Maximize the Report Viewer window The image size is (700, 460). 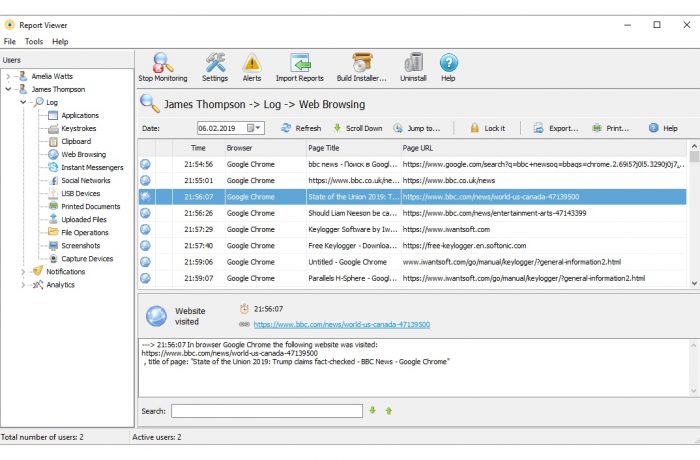pyautogui.click(x=657, y=25)
